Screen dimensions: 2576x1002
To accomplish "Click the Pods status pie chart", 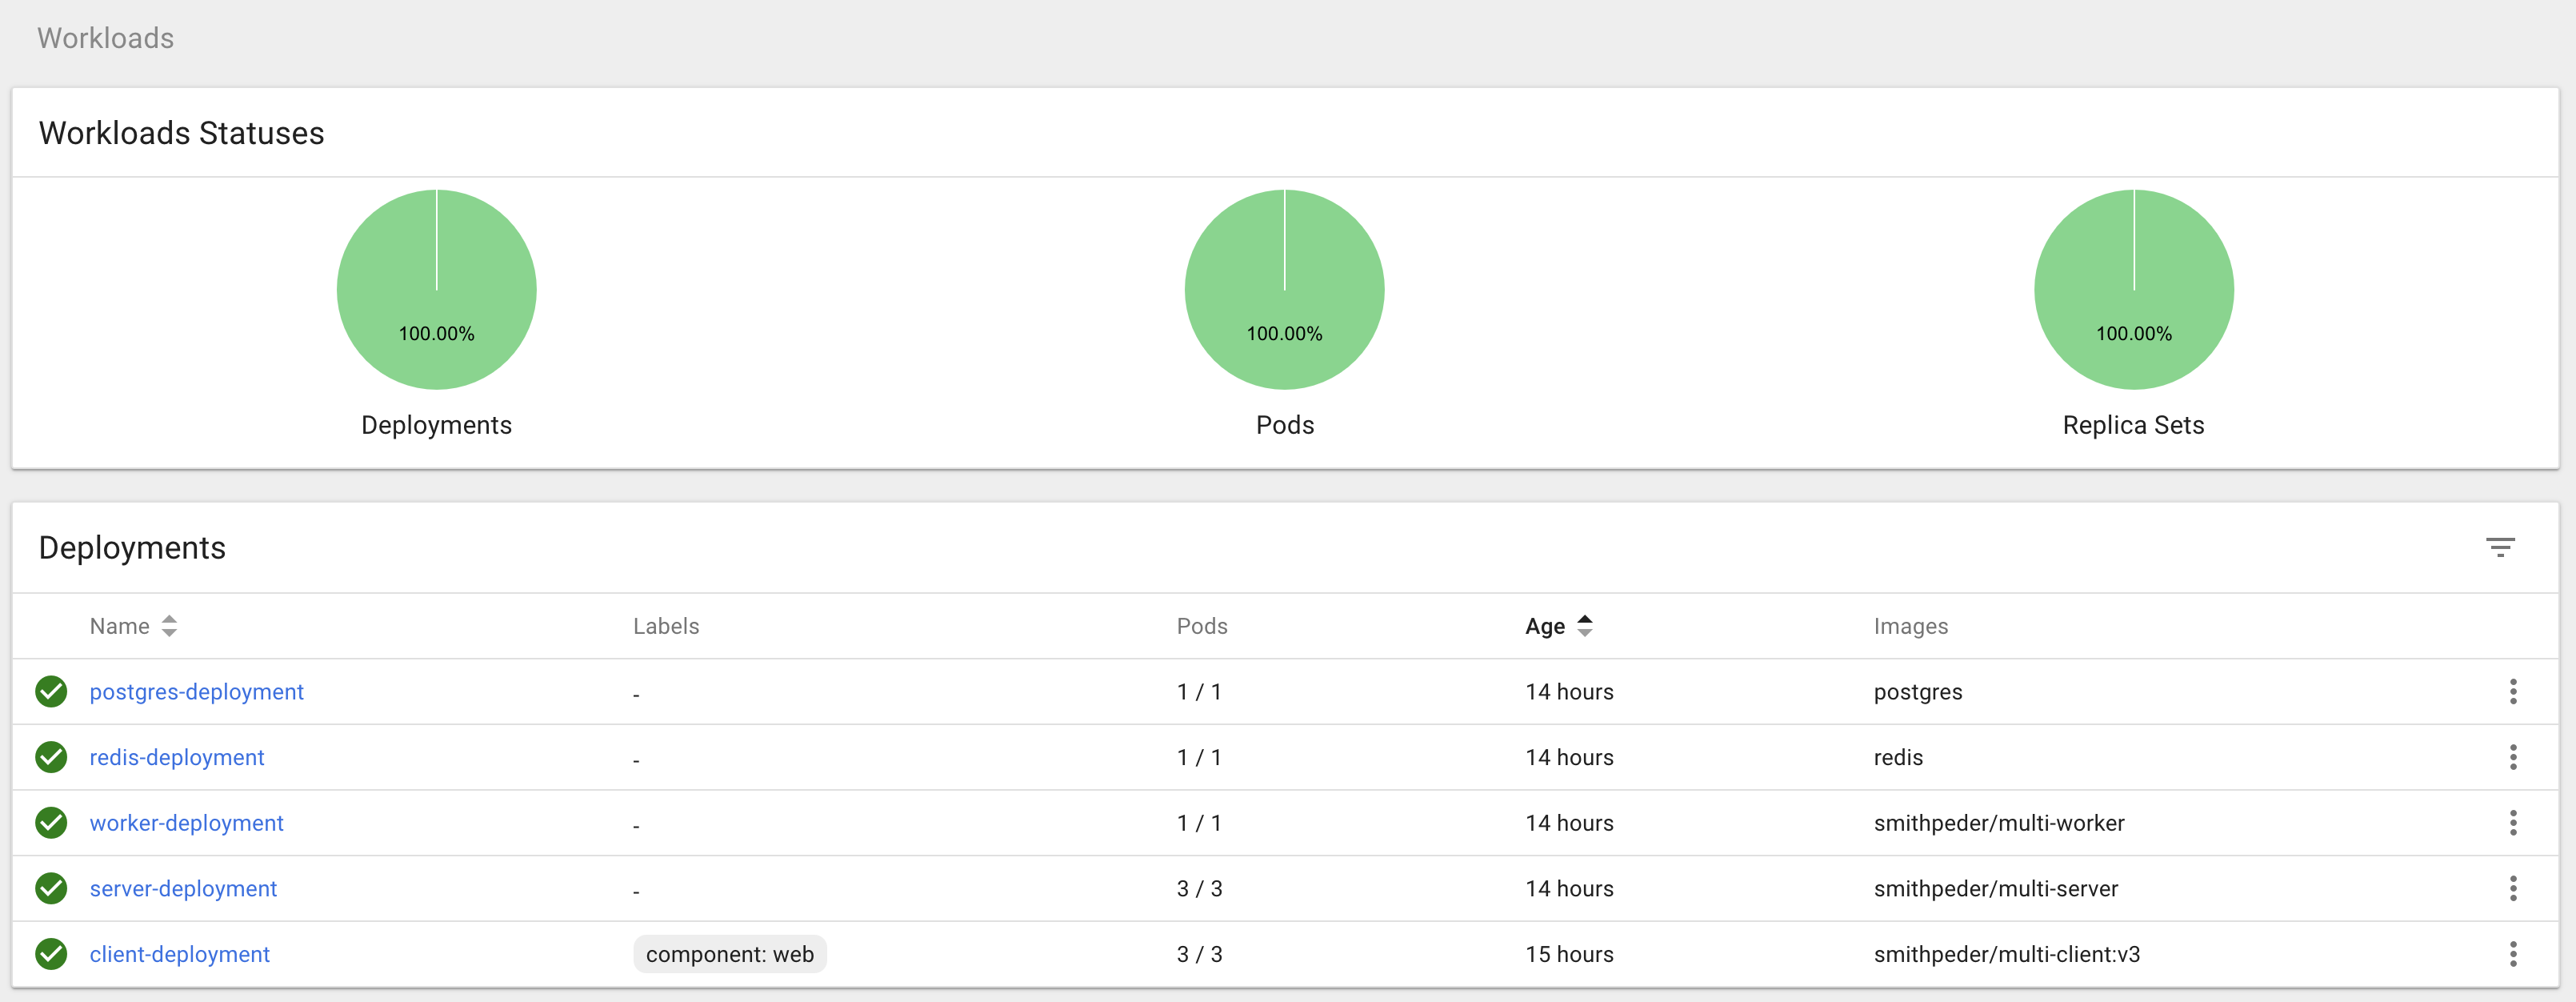I will 1284,289.
